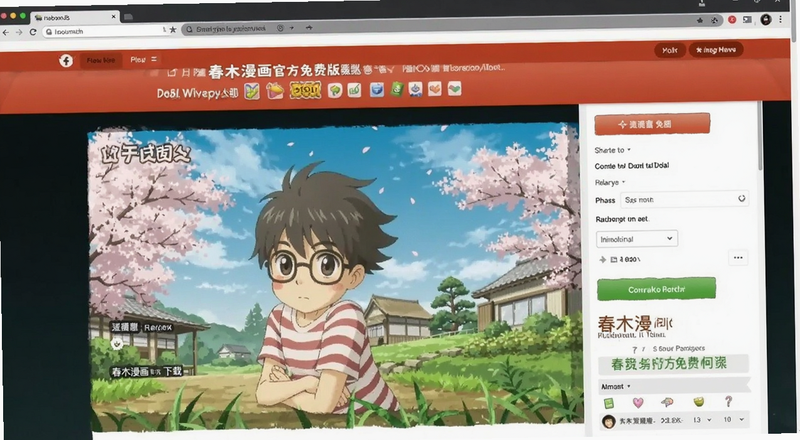Open the dropdown arrow next to 13

[709, 420]
